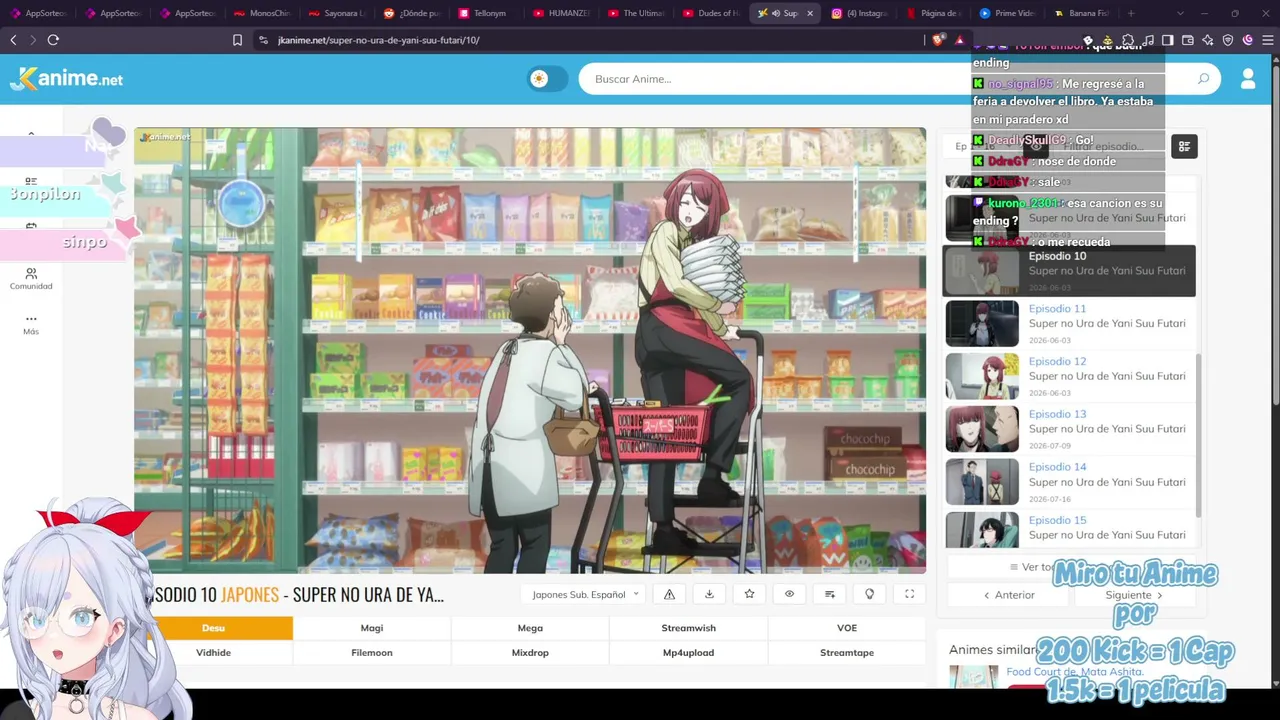Select the Vidhide server tab
The image size is (1280, 720).
[213, 653]
